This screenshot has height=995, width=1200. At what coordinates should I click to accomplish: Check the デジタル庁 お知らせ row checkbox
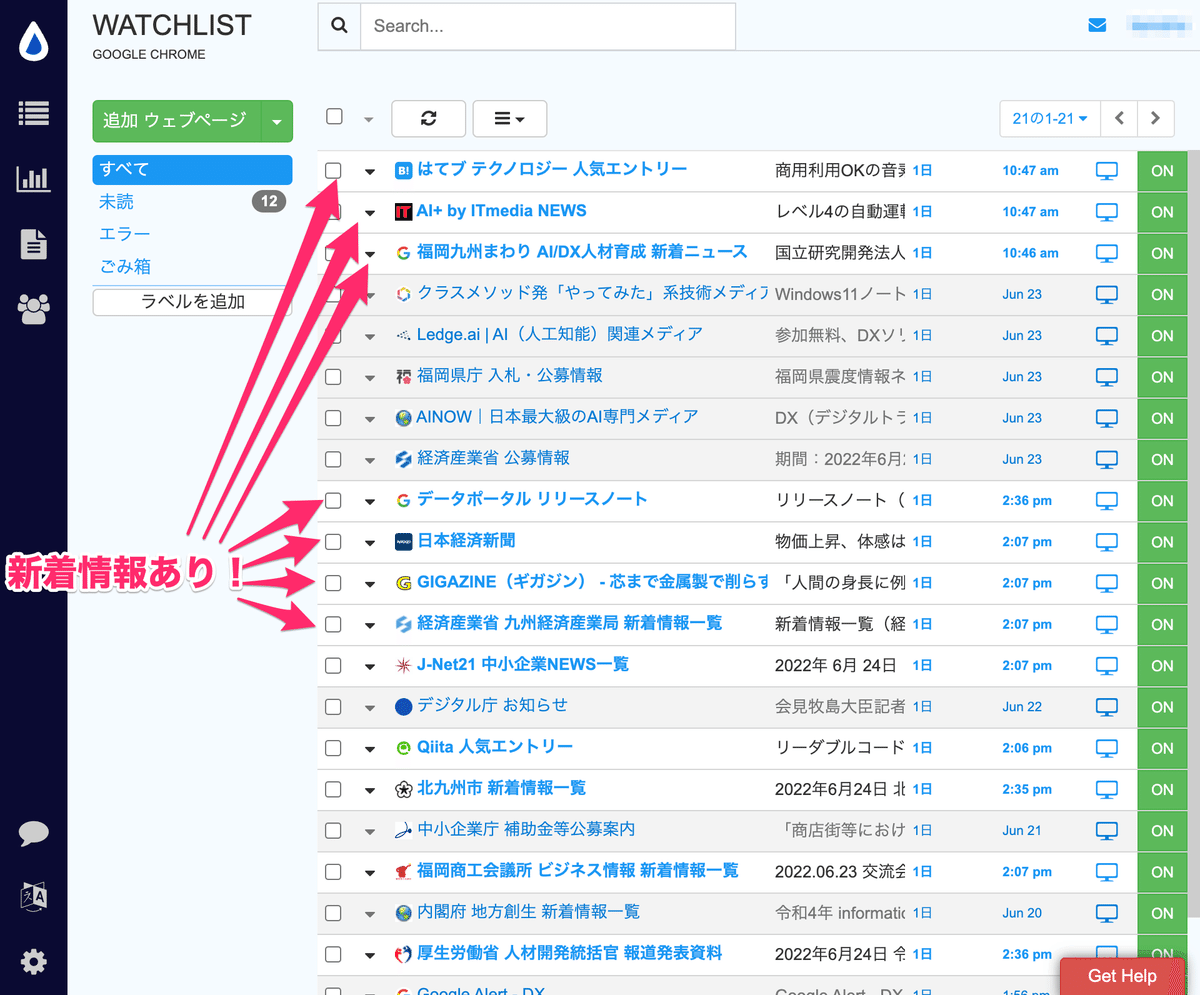(x=334, y=706)
